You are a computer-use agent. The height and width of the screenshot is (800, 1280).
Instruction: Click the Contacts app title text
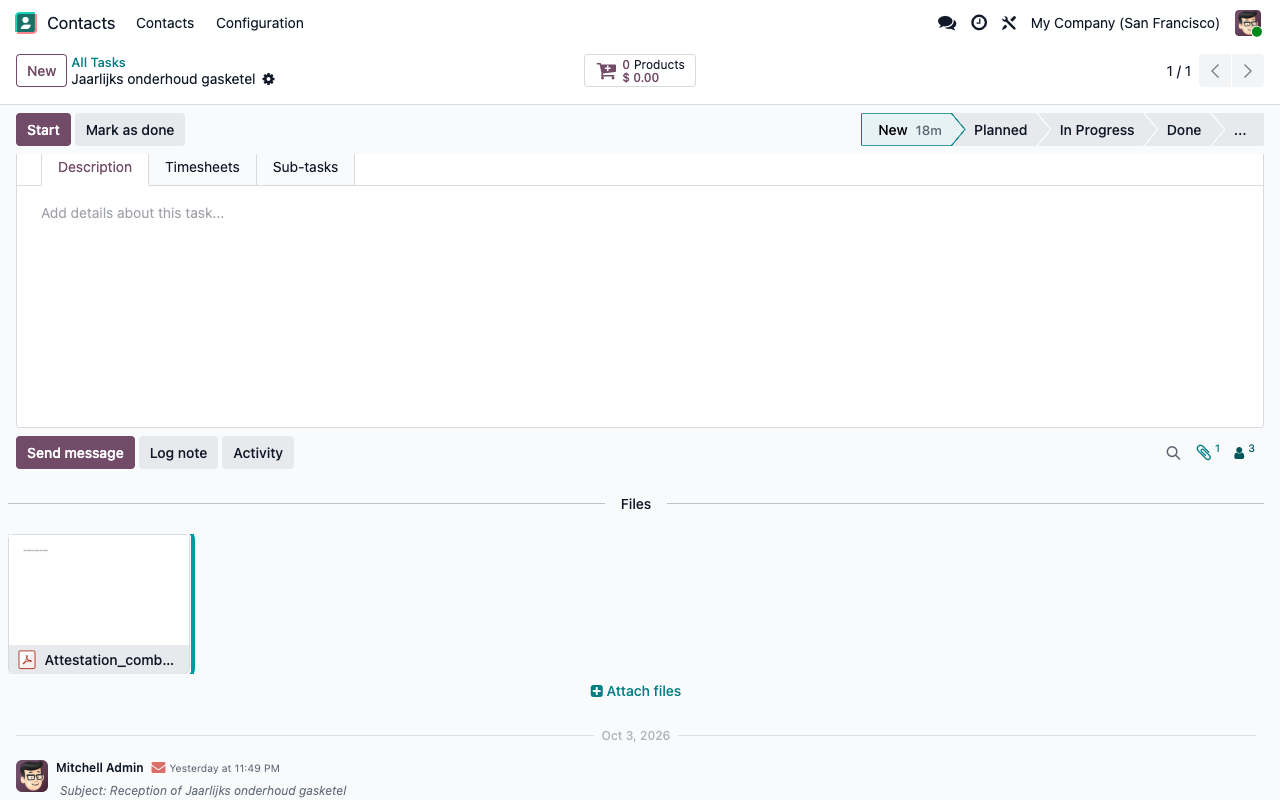81,23
